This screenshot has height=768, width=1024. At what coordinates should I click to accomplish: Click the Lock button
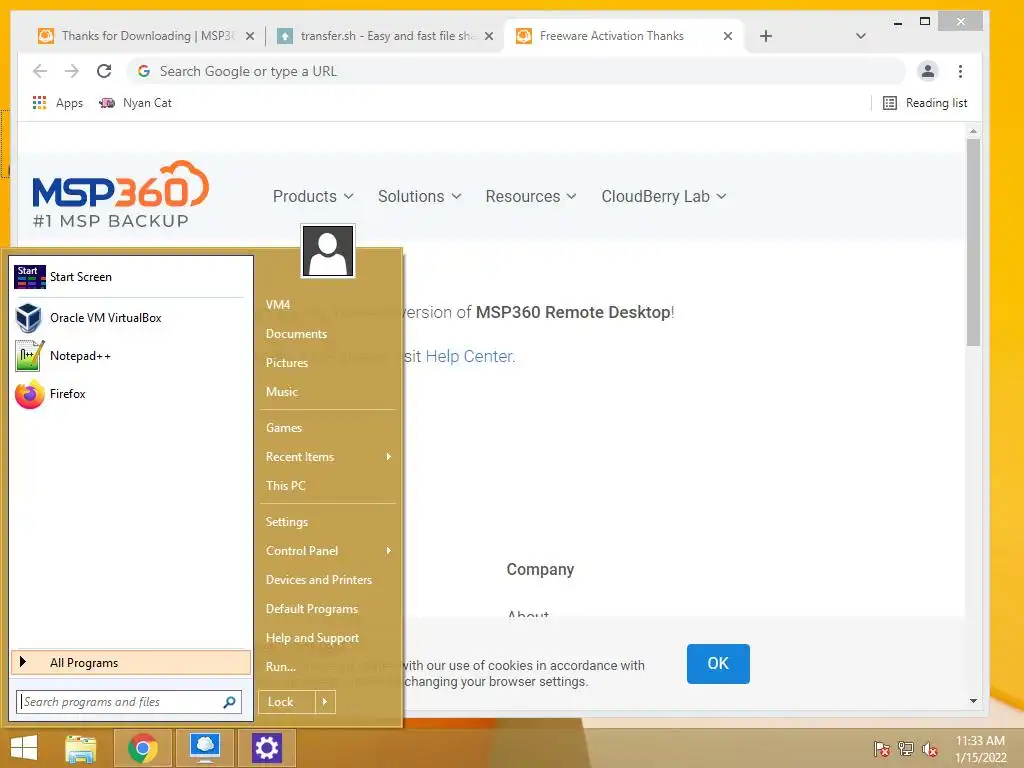point(287,702)
